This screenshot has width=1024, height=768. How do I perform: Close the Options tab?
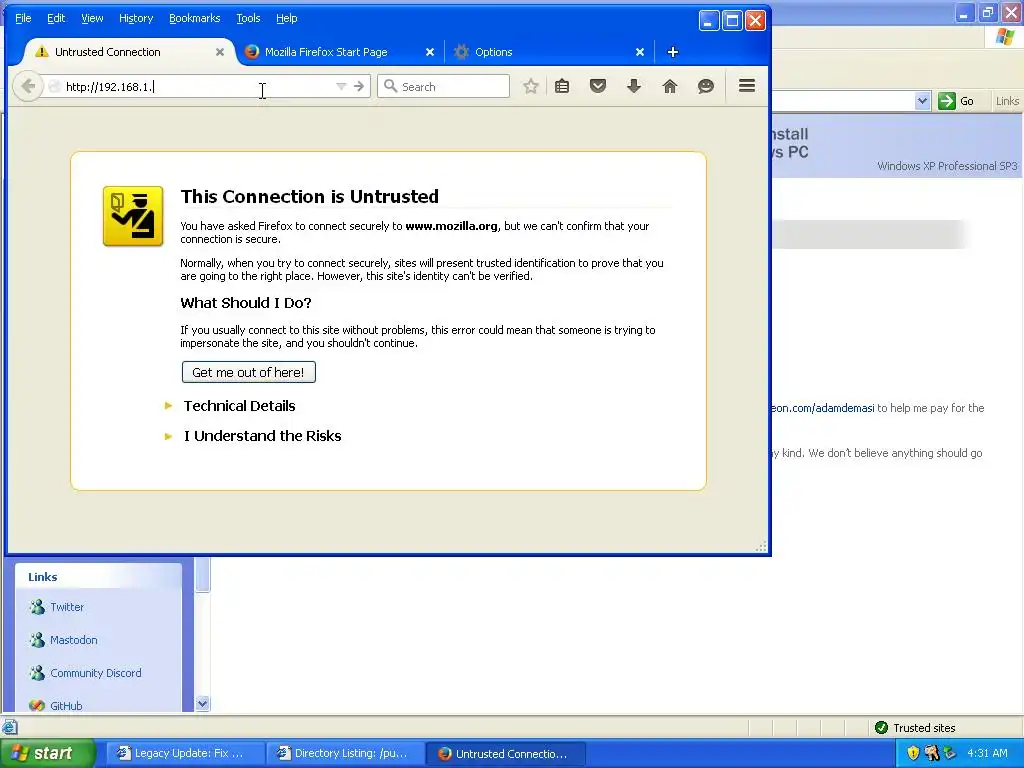coord(640,52)
